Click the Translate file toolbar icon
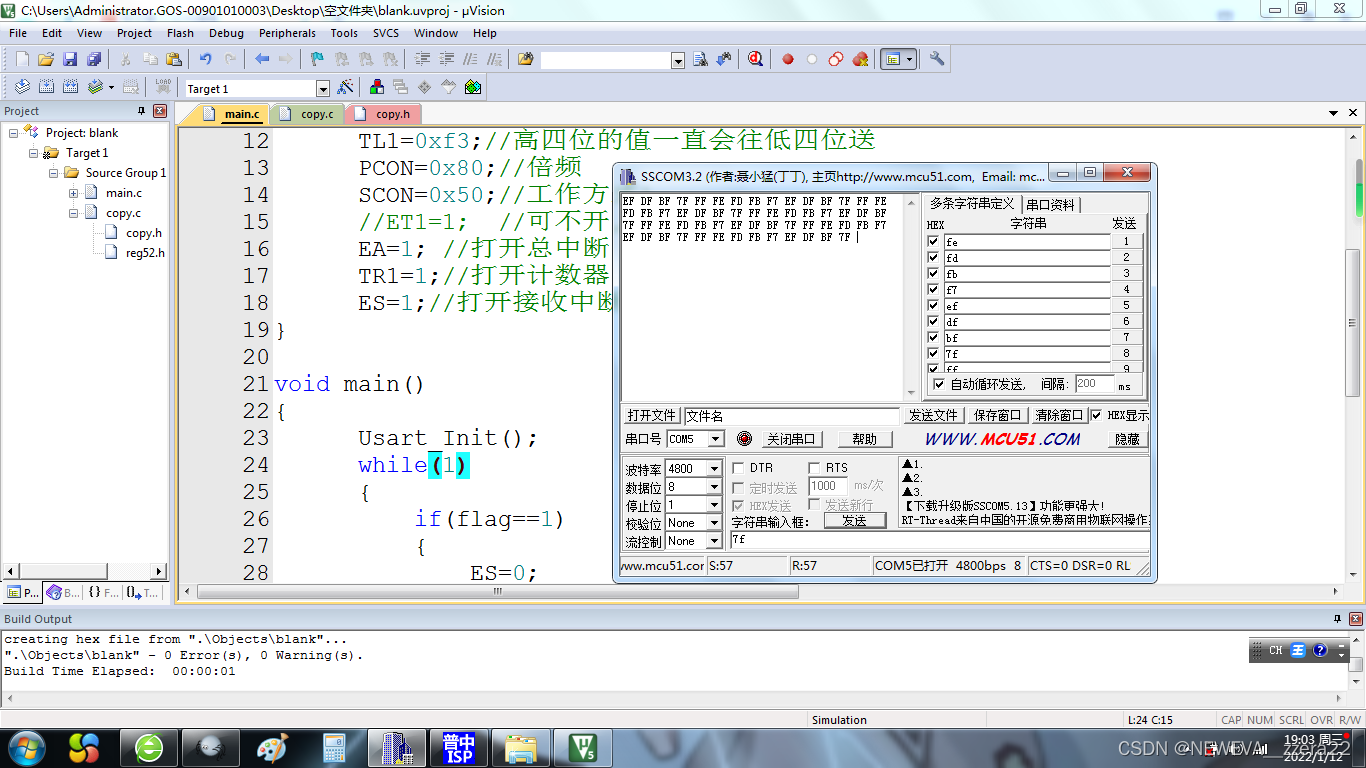The image size is (1366, 768). point(22,87)
